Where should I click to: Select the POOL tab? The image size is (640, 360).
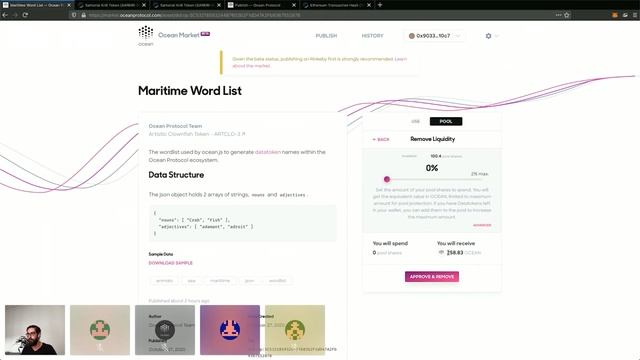(446, 121)
